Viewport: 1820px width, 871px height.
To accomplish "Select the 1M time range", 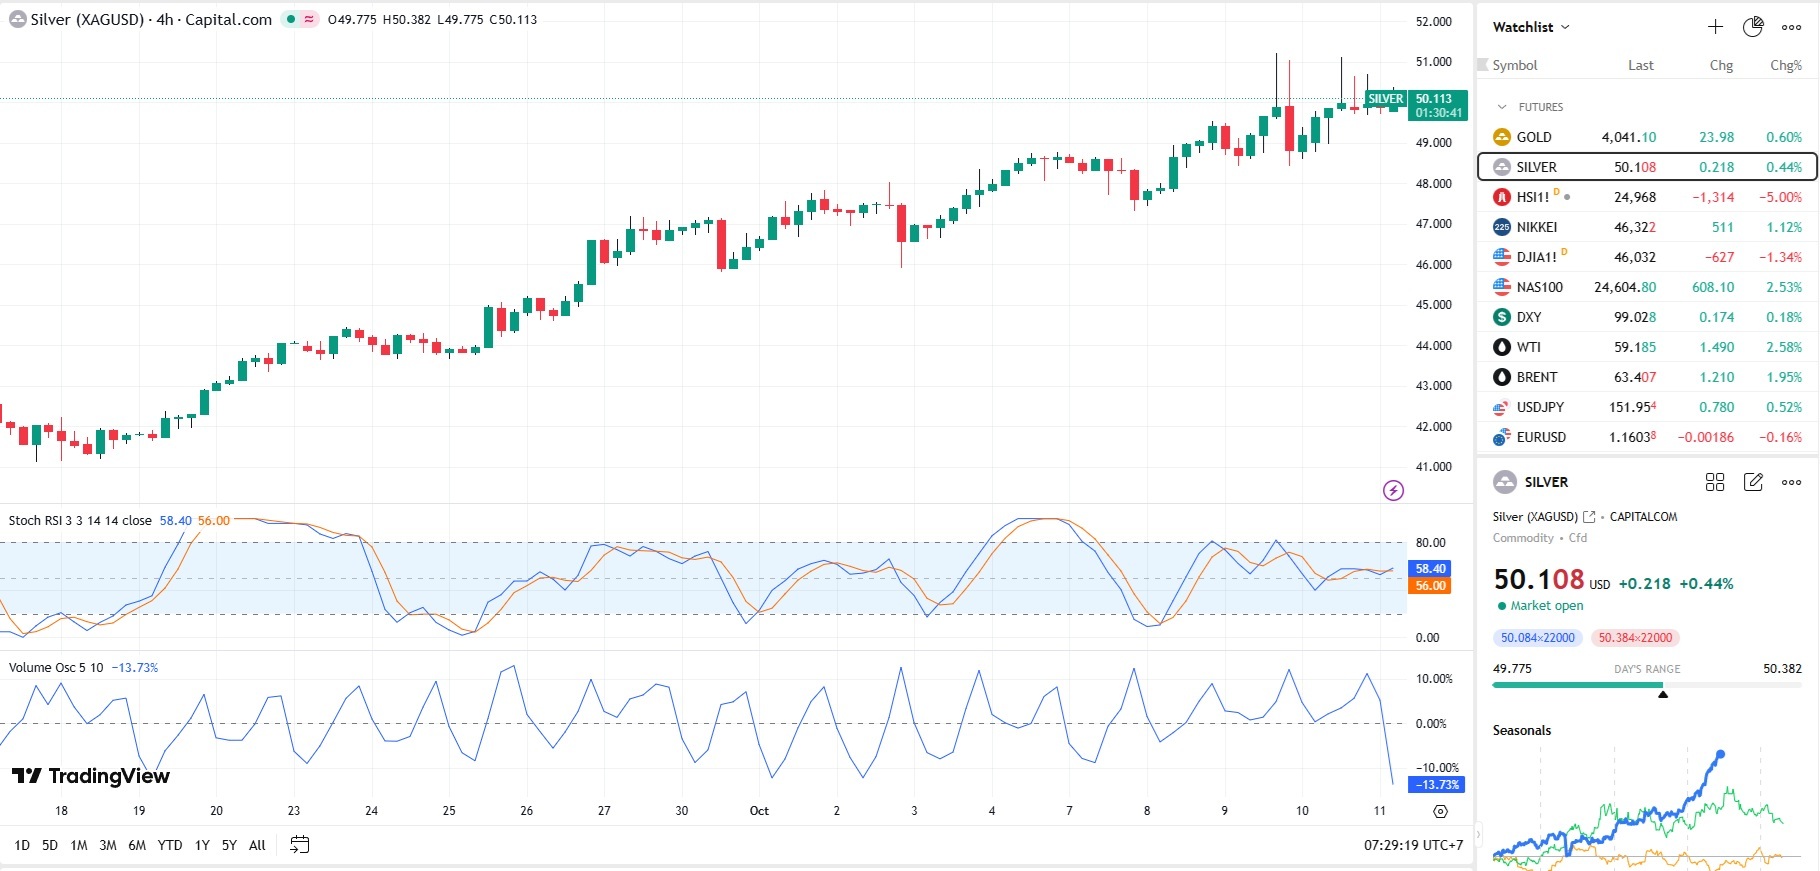I will (79, 845).
